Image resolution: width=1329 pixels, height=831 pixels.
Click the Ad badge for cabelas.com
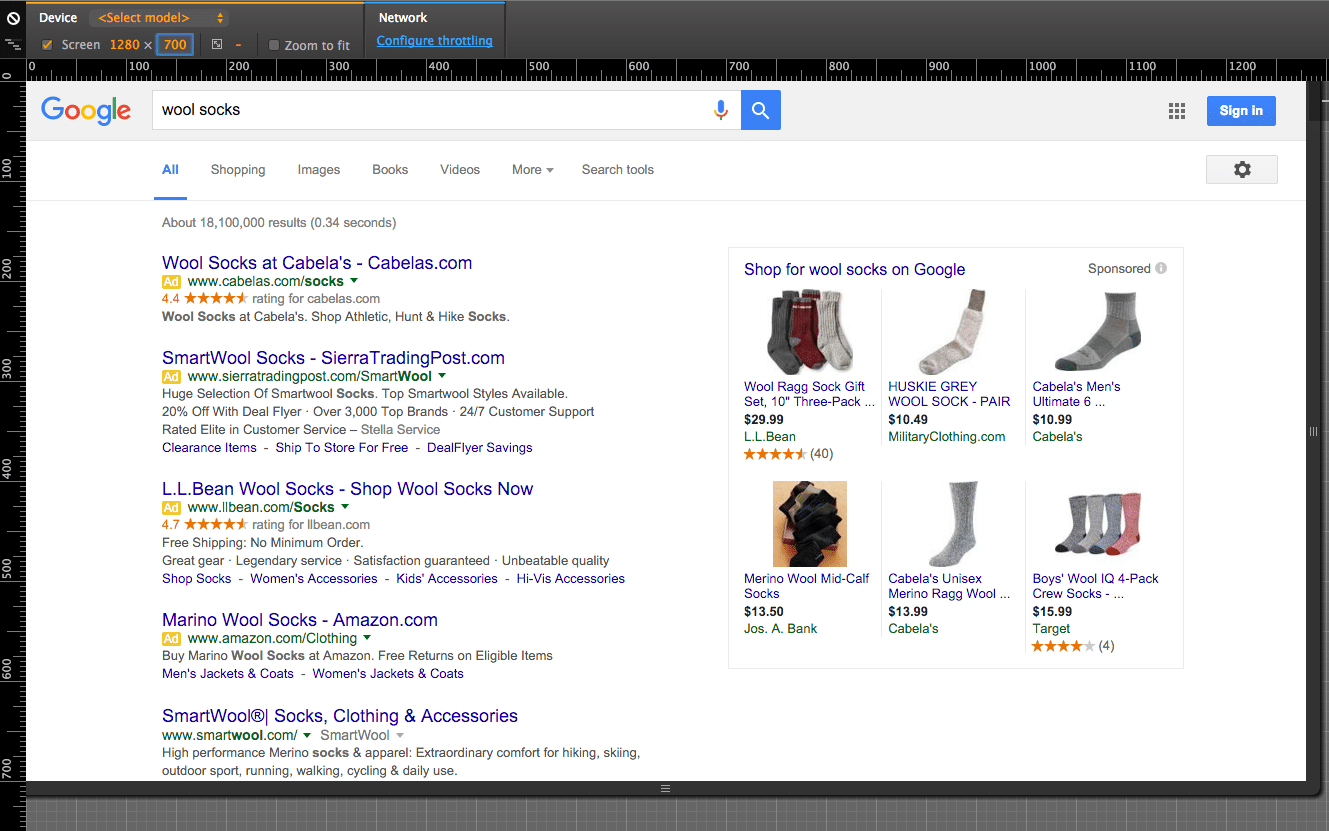click(171, 282)
